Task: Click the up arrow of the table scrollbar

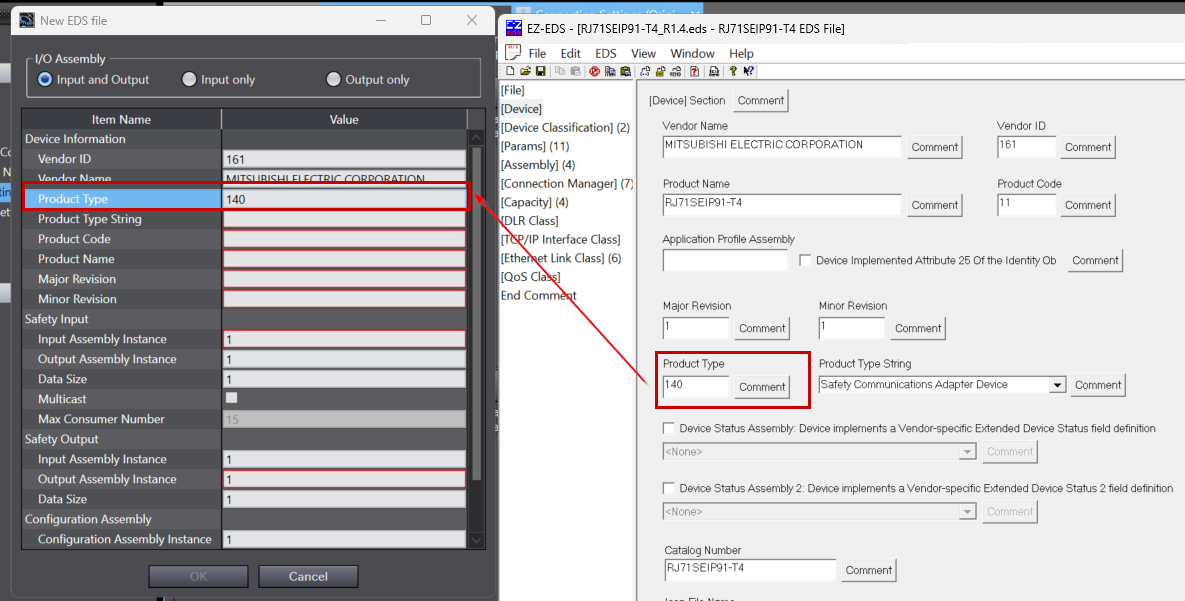Action: click(476, 138)
